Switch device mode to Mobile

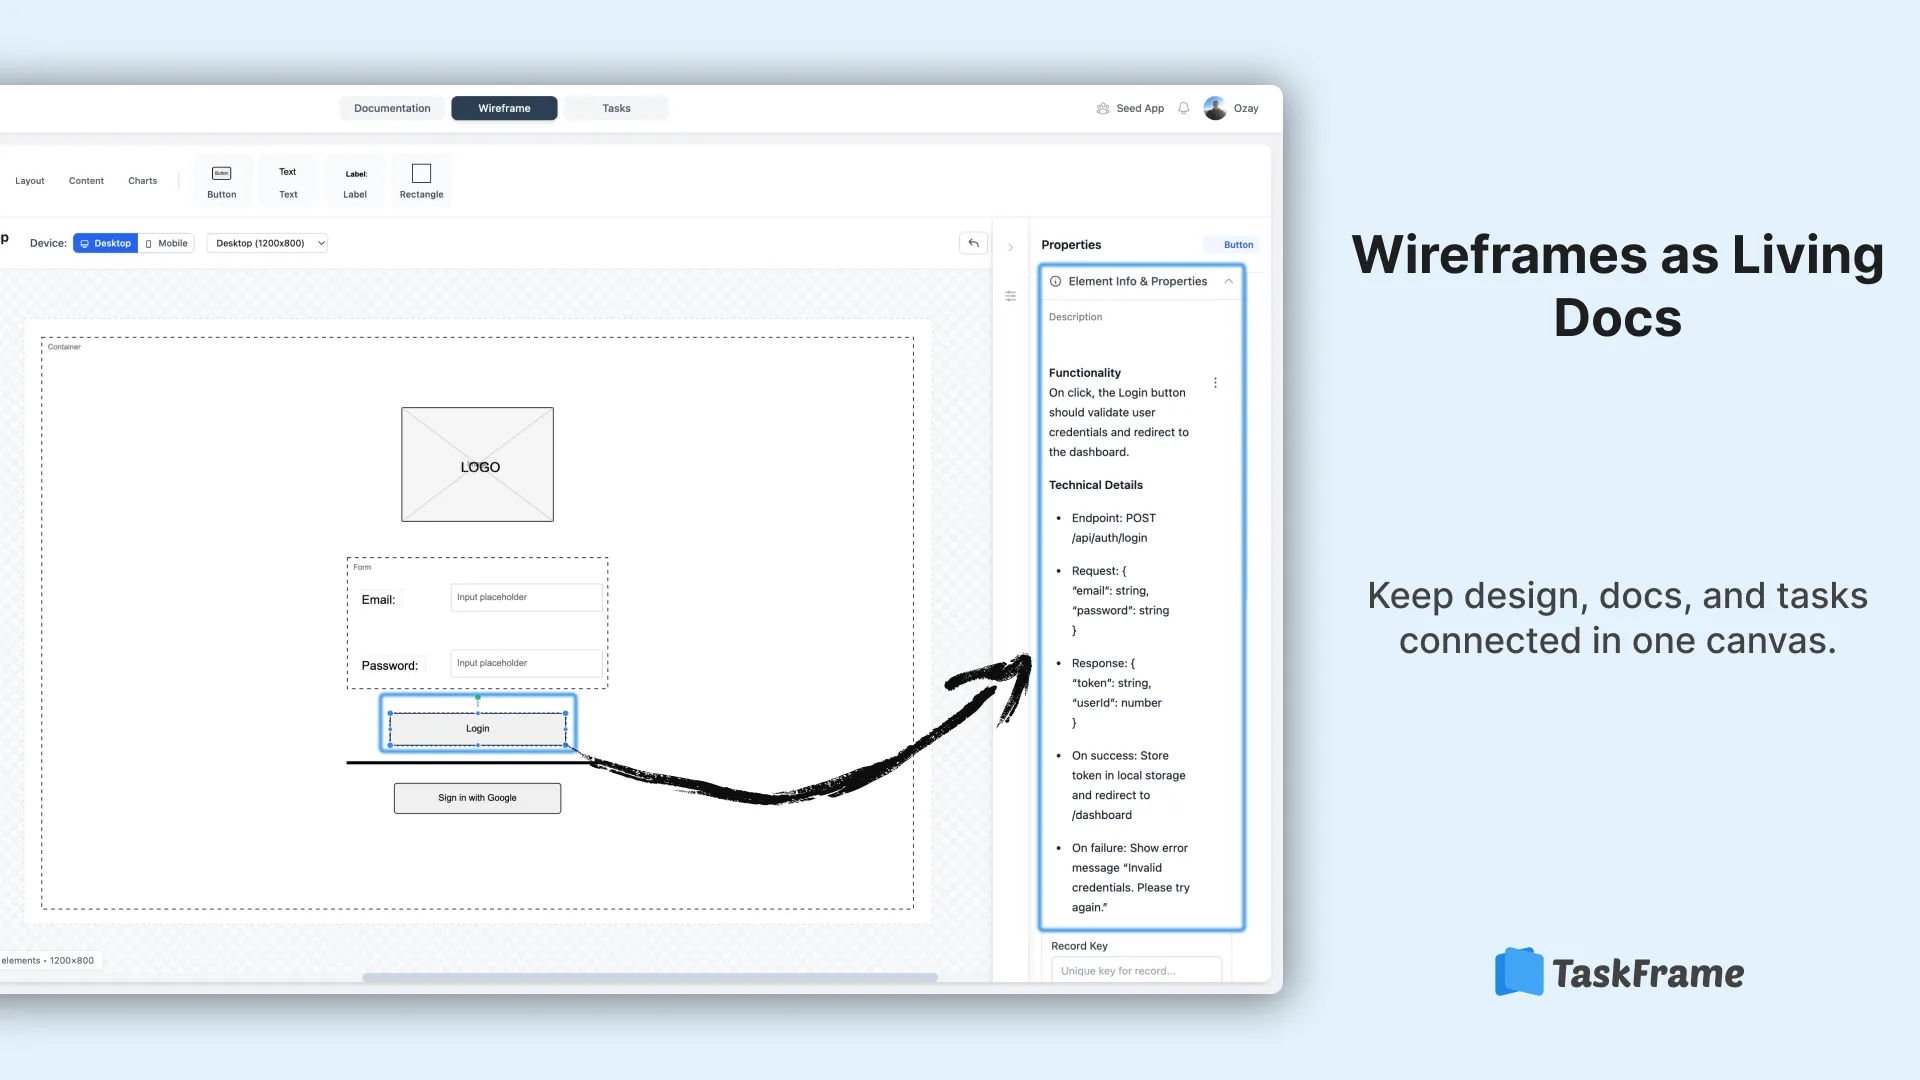pos(166,243)
